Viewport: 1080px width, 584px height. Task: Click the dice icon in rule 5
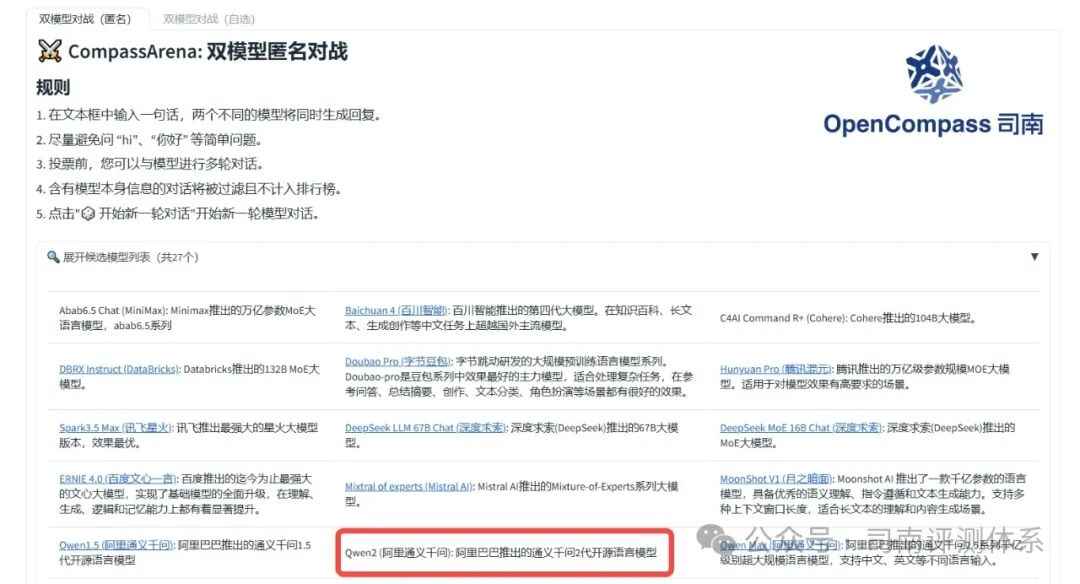[88, 214]
